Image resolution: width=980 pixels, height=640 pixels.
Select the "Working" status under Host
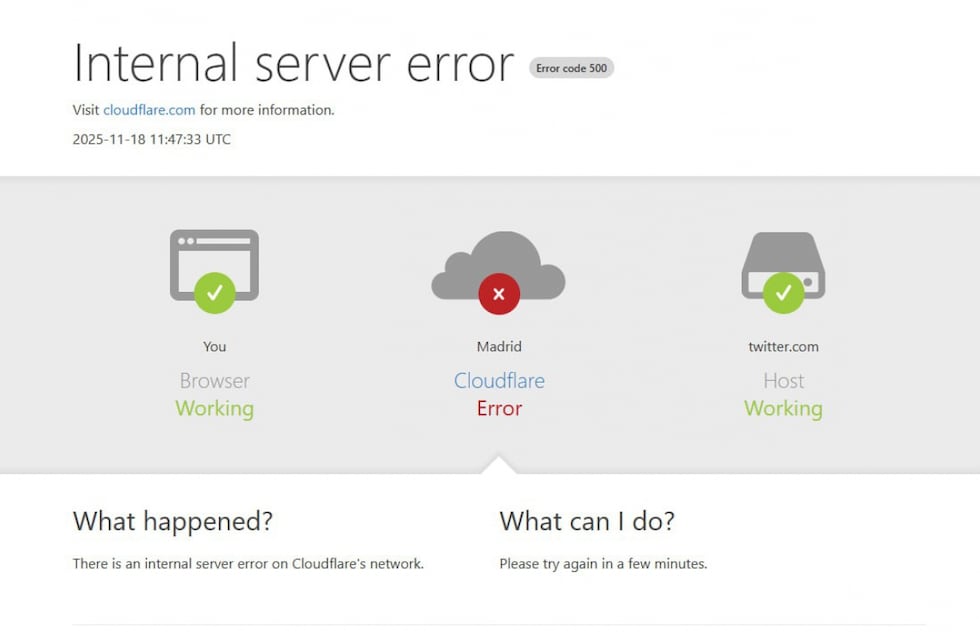[784, 408]
